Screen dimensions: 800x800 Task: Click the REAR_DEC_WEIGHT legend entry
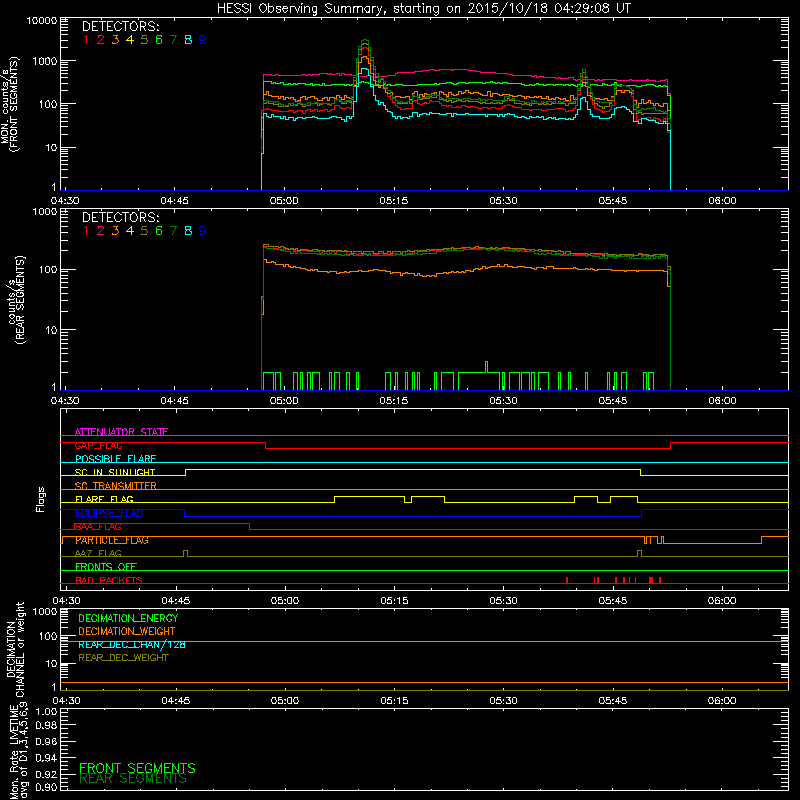(123, 658)
